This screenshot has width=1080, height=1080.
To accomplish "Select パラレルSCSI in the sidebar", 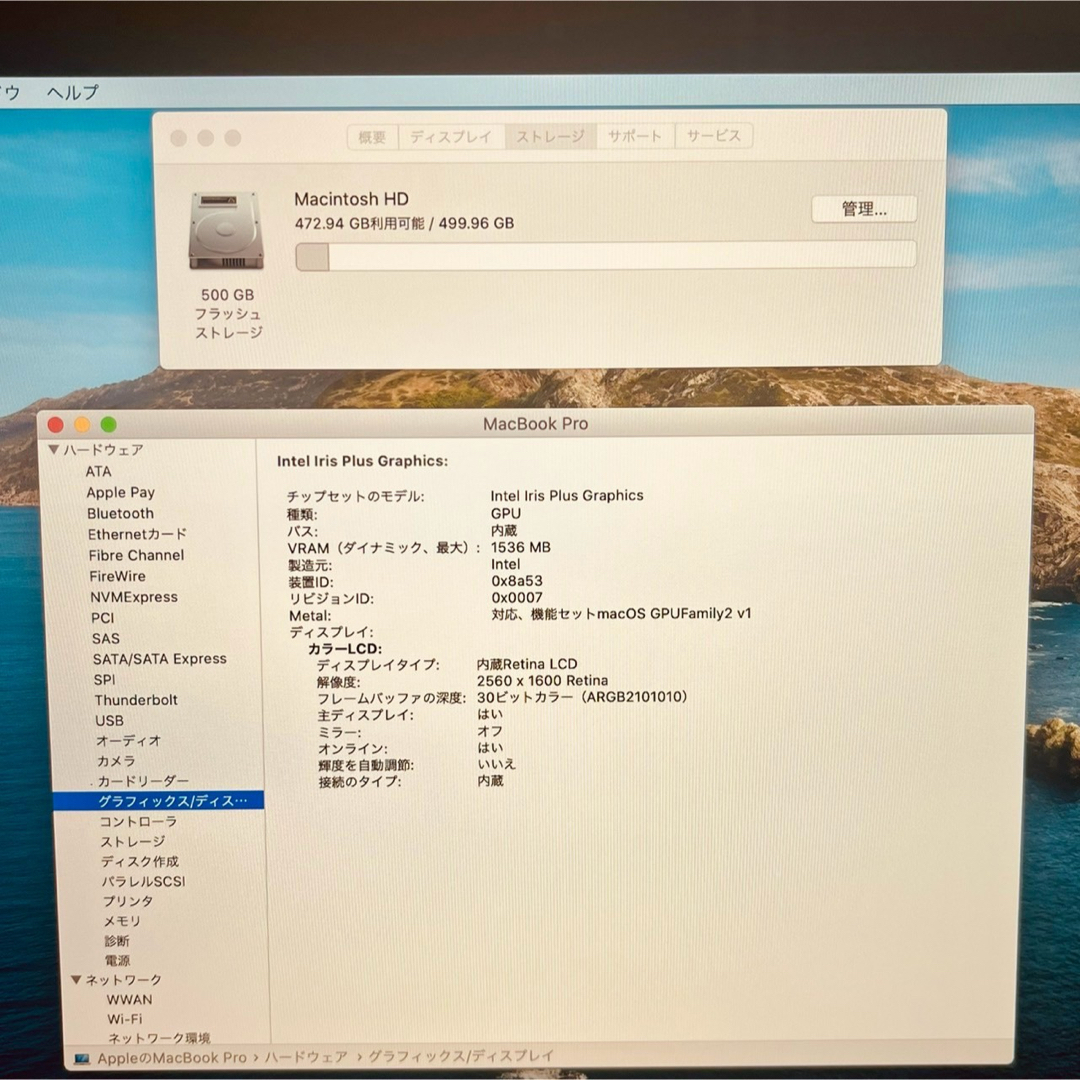I will click(143, 881).
